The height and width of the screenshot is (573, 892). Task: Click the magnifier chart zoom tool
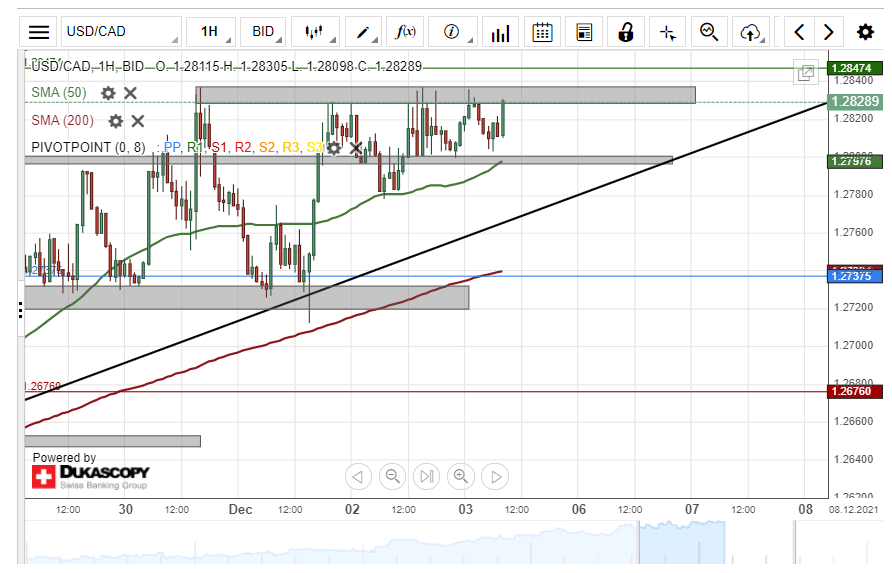coord(709,32)
